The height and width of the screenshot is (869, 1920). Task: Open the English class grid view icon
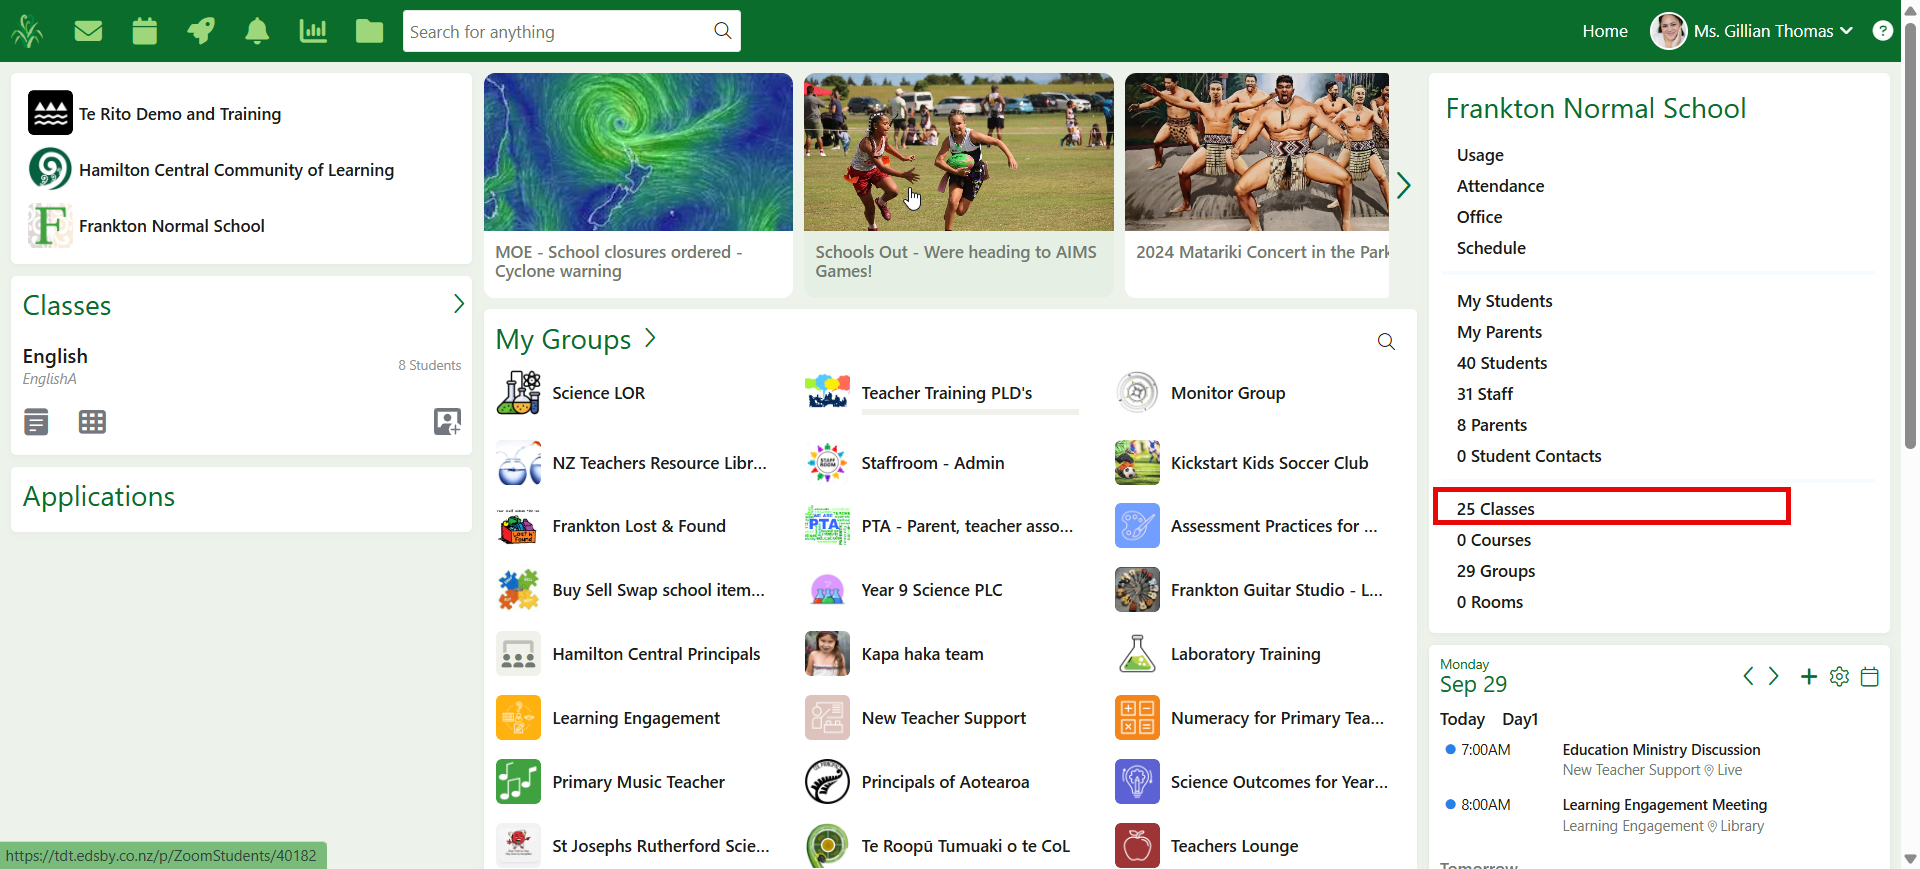(x=92, y=422)
